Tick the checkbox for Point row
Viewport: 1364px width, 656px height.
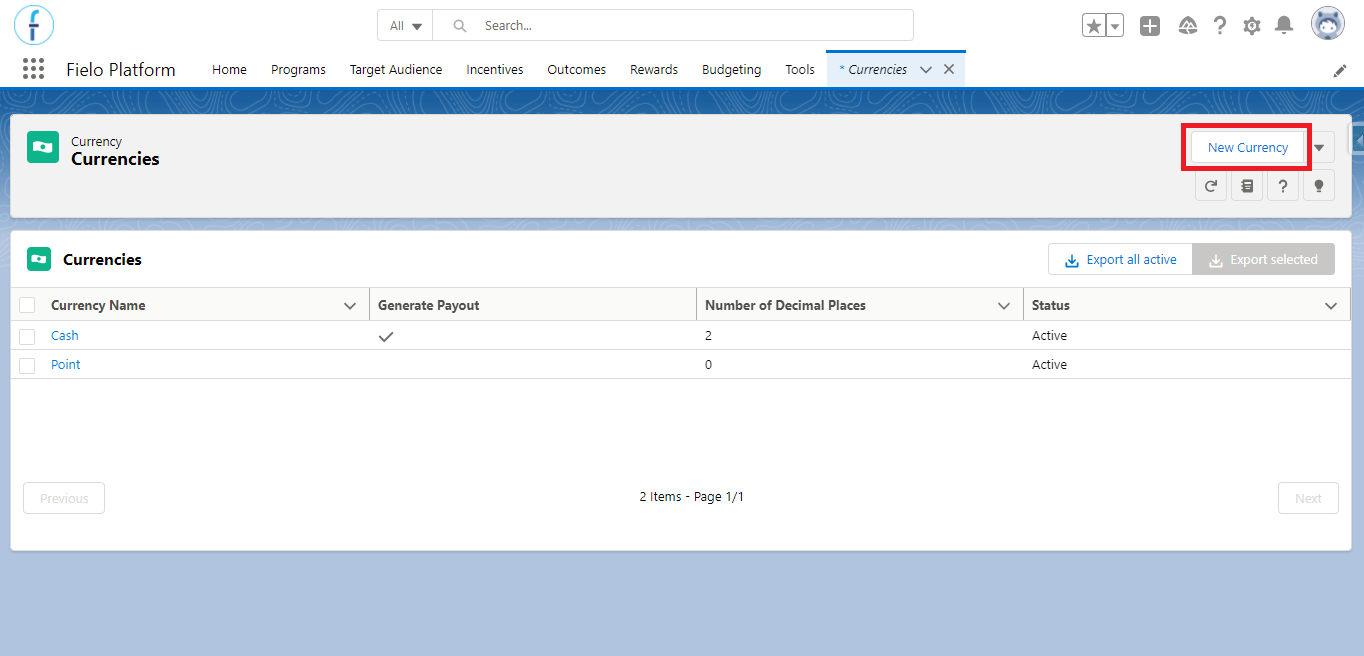[27, 365]
